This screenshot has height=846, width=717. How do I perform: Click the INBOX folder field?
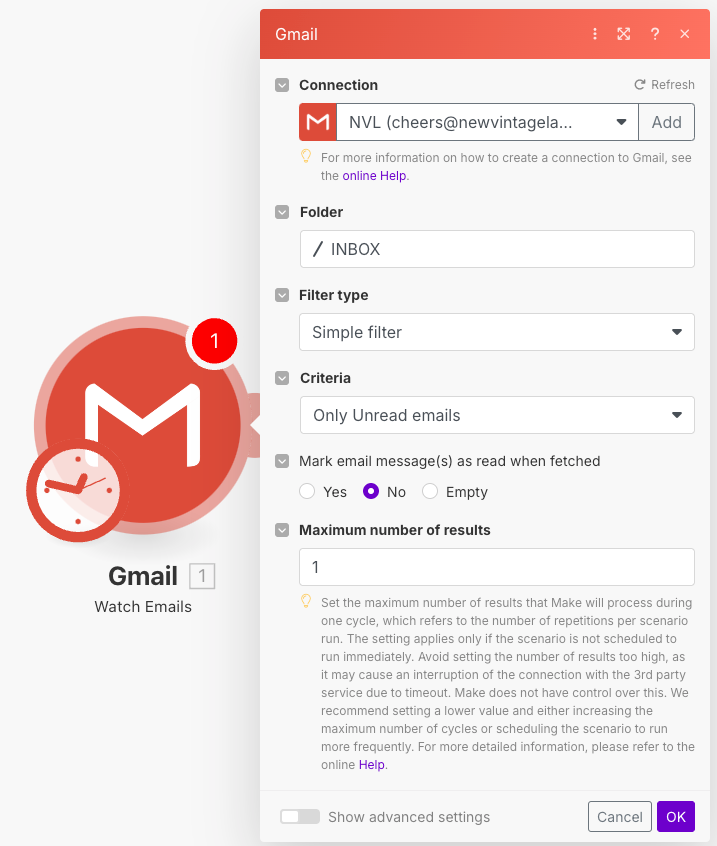point(497,249)
